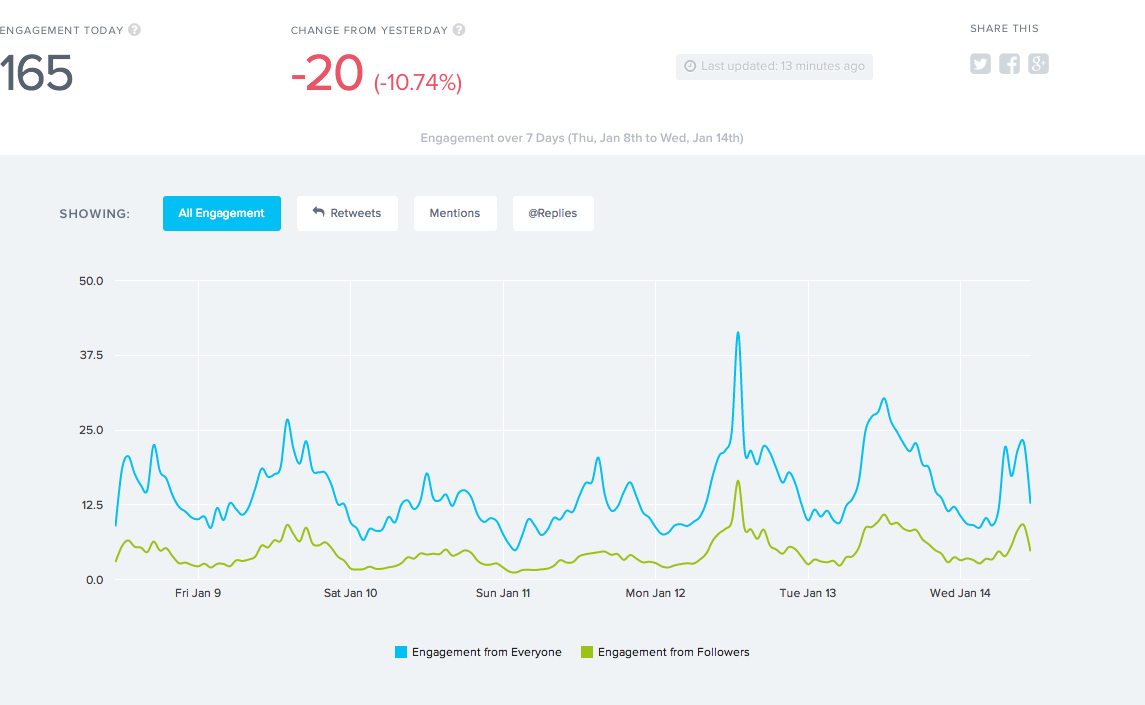Click the 0.0 y-axis label
1145x705 pixels.
(x=94, y=580)
